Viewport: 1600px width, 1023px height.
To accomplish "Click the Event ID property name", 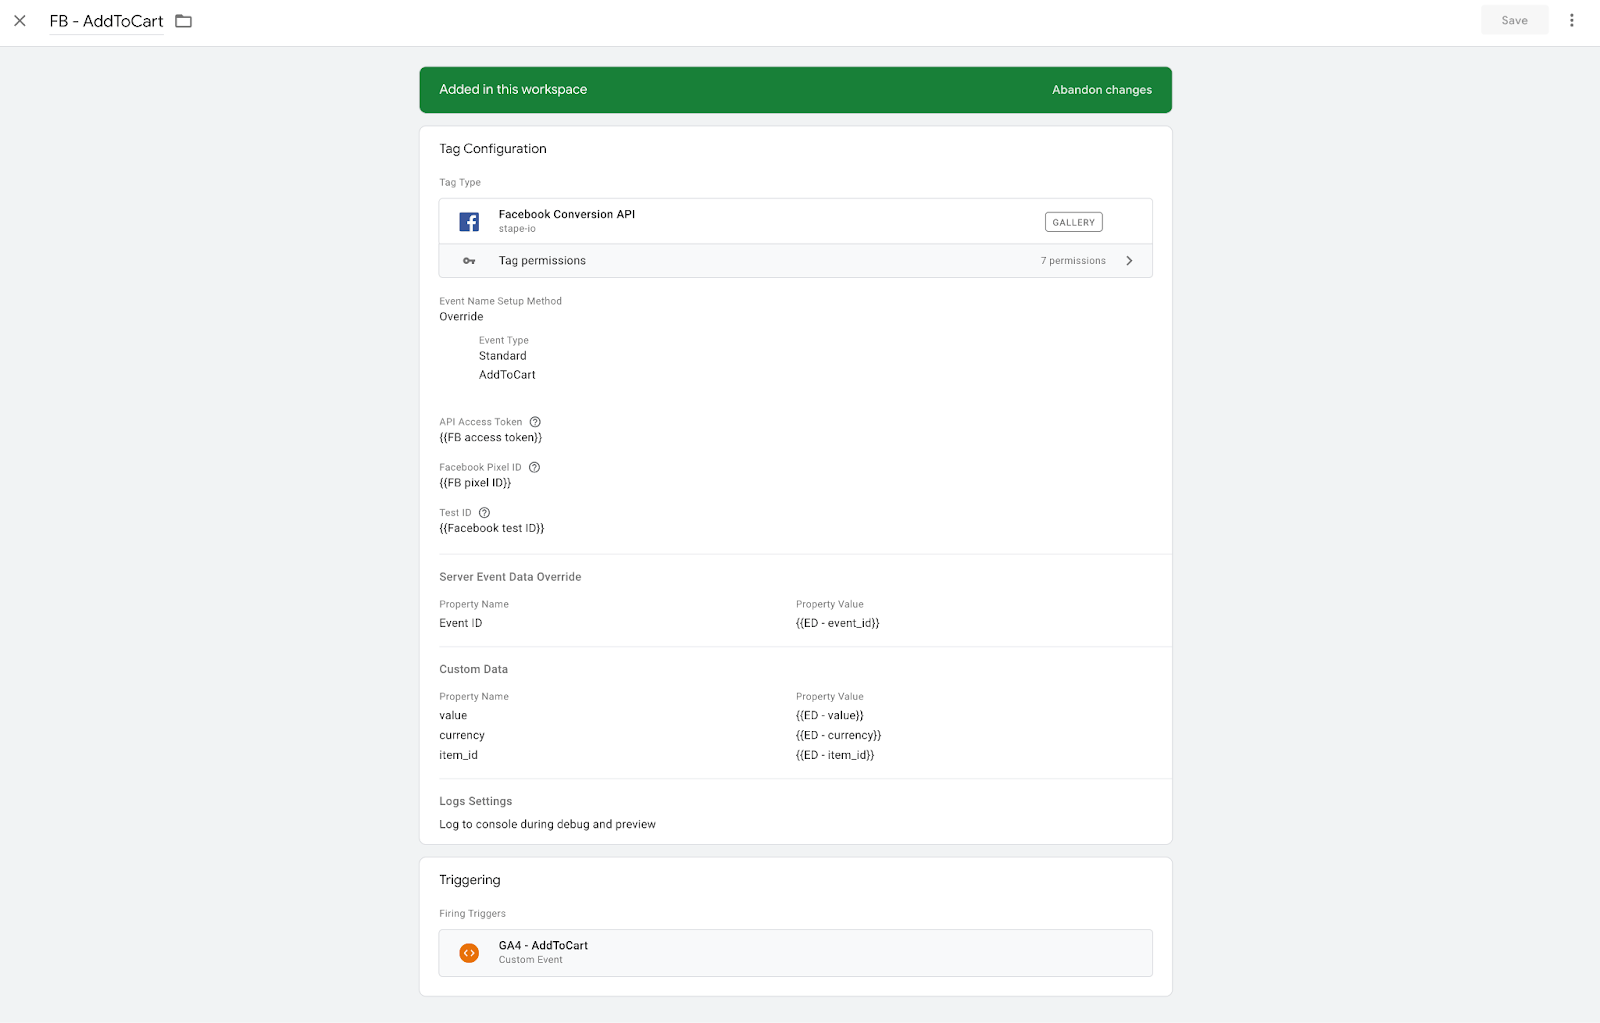I will [x=461, y=623].
